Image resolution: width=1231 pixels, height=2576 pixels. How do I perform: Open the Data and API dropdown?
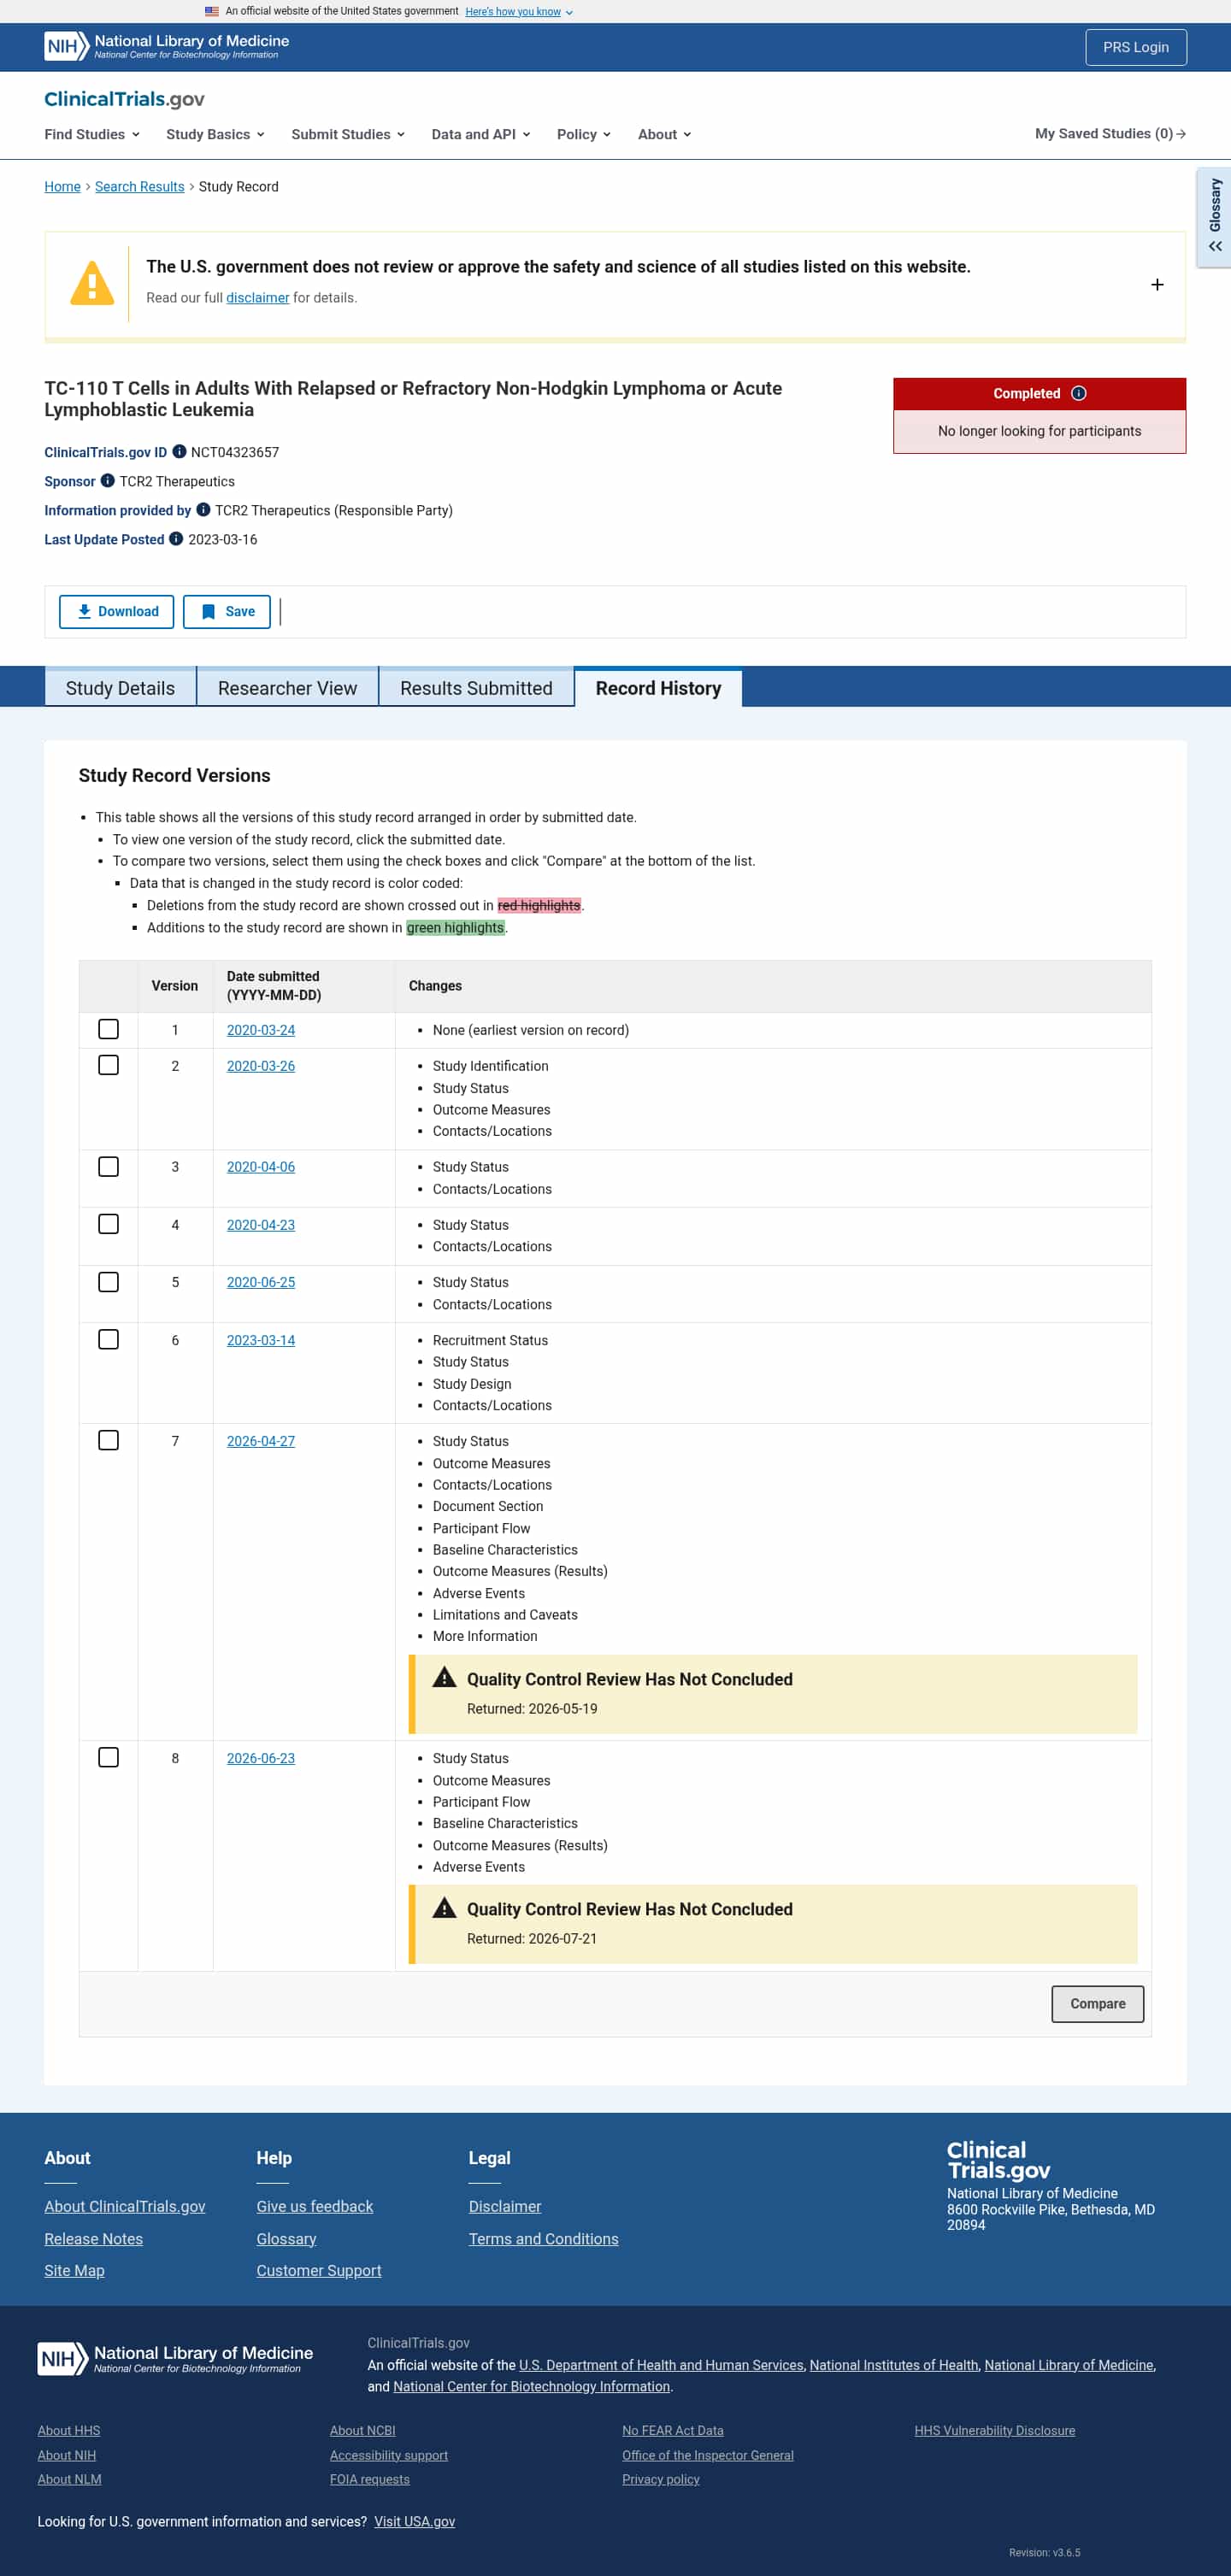tap(481, 134)
